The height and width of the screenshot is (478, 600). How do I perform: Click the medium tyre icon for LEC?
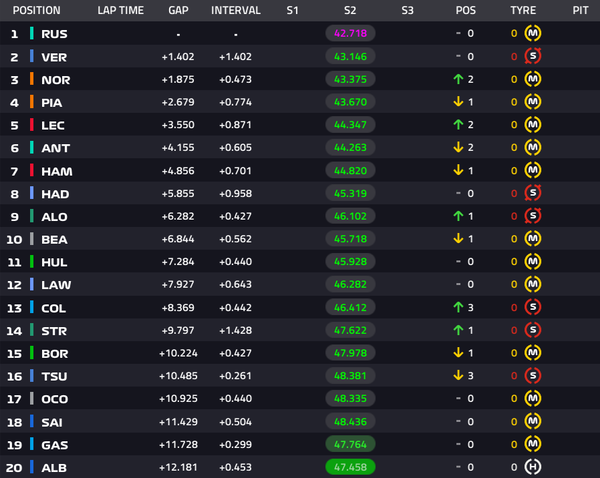(533, 125)
